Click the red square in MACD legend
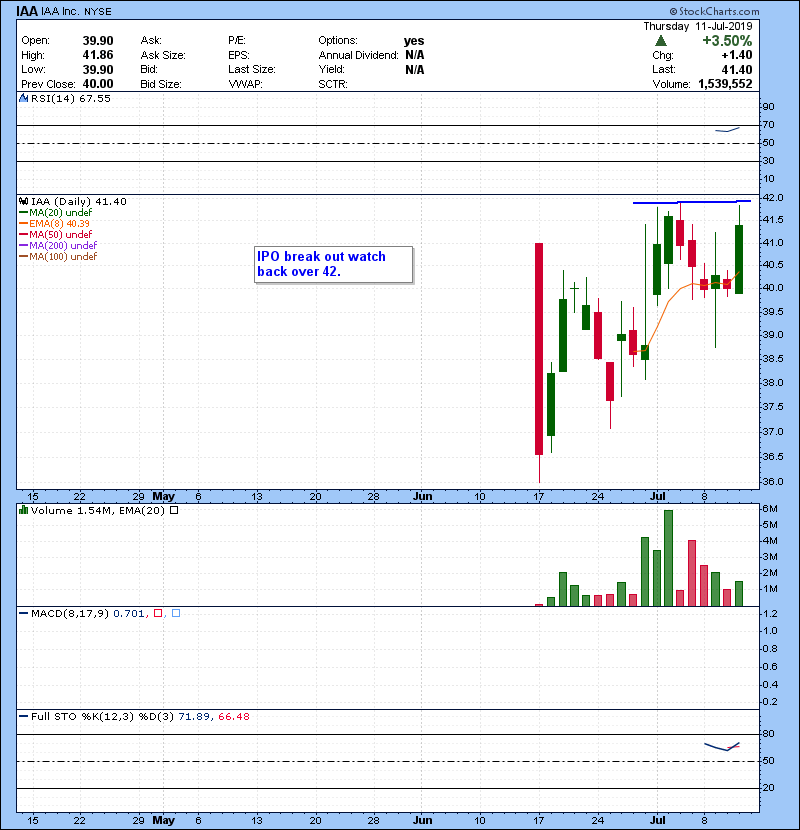 click(x=158, y=613)
